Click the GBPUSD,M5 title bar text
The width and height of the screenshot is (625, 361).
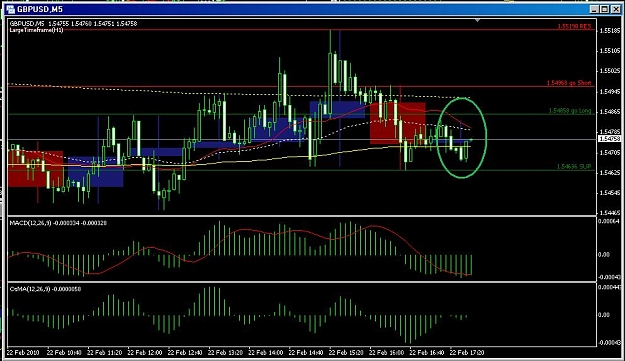(40, 9)
